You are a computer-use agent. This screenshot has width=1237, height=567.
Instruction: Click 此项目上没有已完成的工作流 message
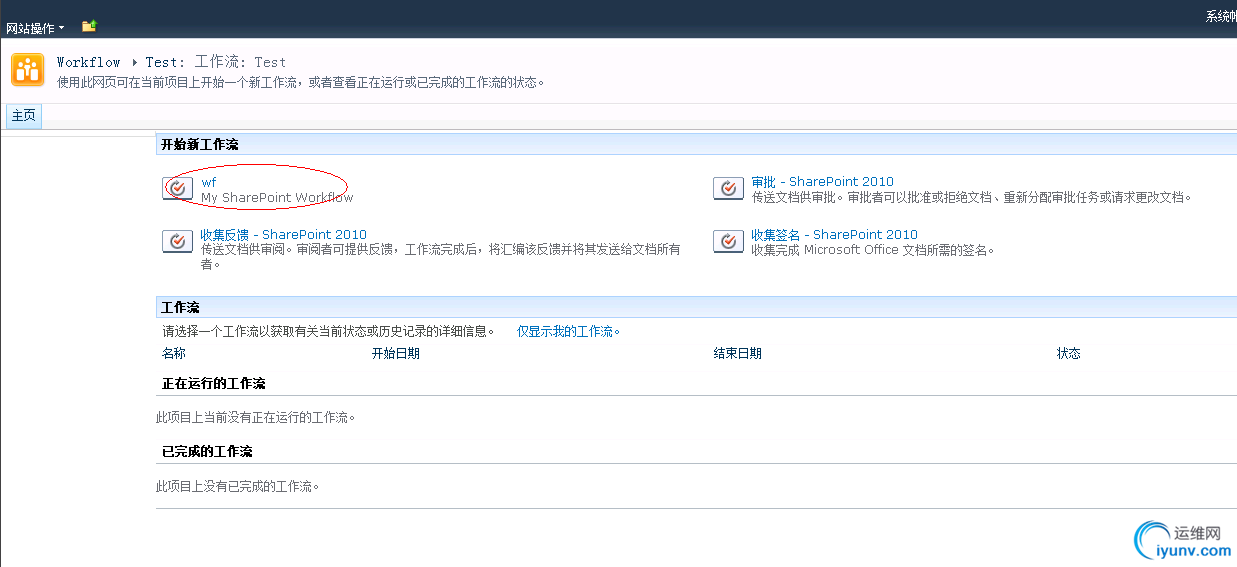coord(238,487)
